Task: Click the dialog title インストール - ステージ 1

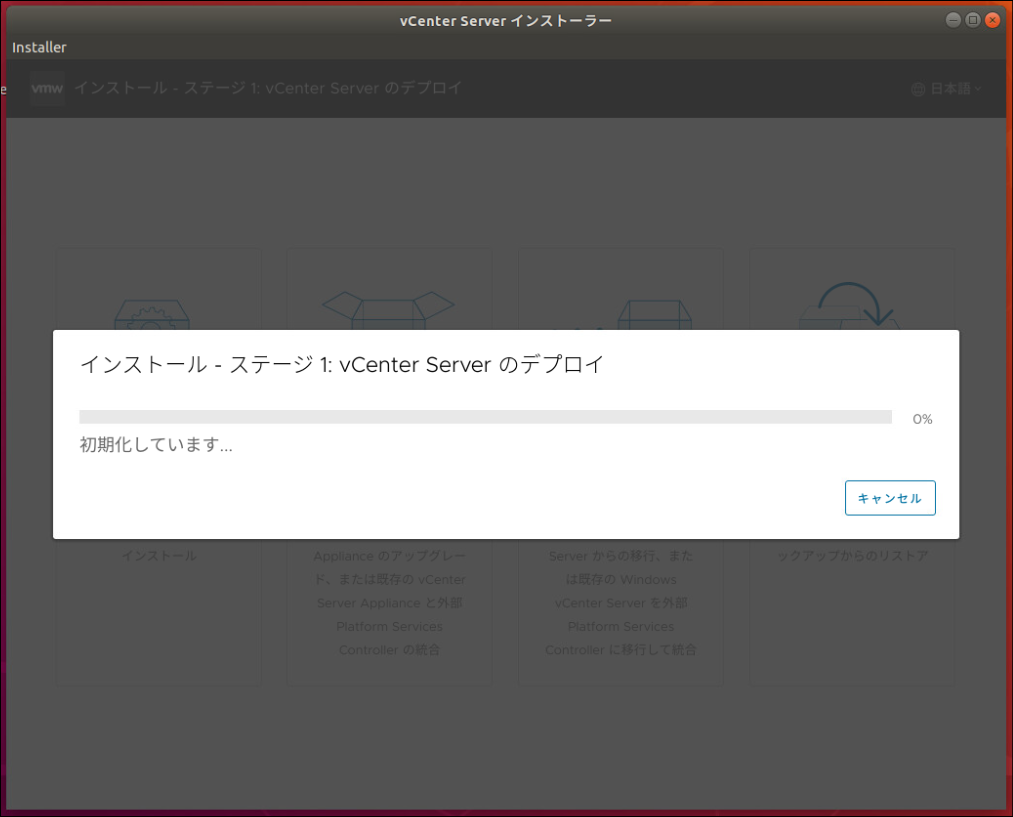Action: [341, 364]
